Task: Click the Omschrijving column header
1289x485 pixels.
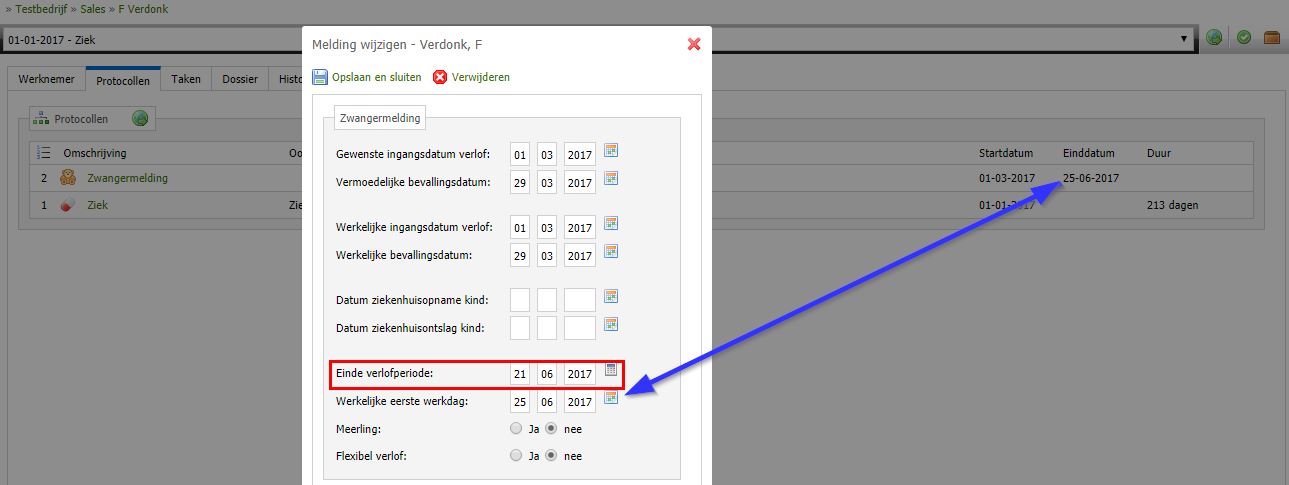Action: [x=94, y=153]
